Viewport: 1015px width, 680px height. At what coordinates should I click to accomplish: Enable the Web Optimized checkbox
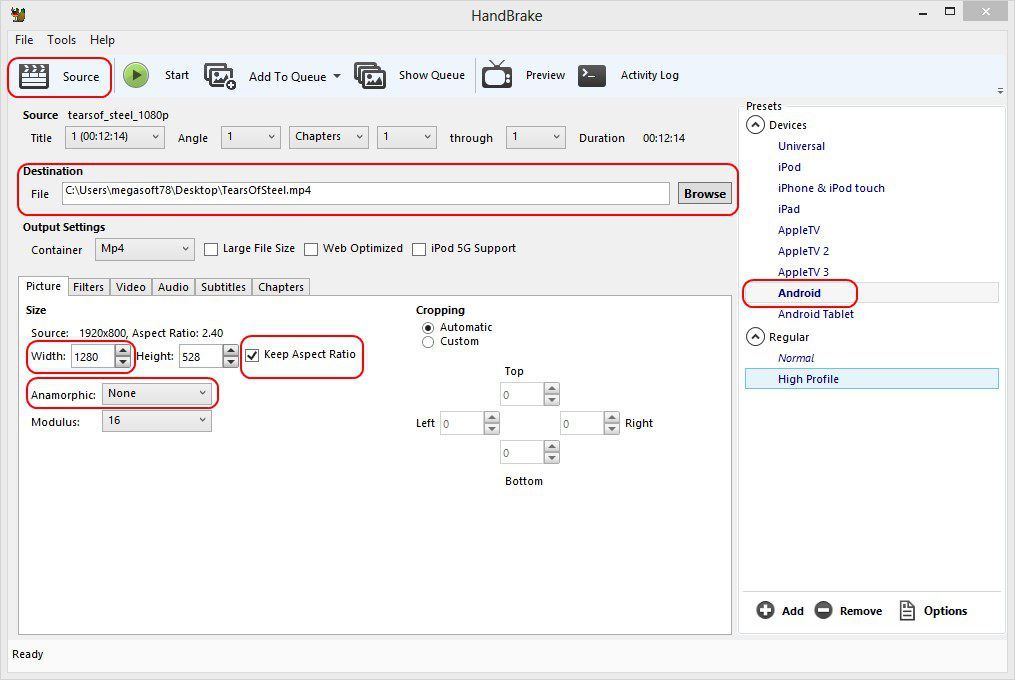(x=311, y=249)
